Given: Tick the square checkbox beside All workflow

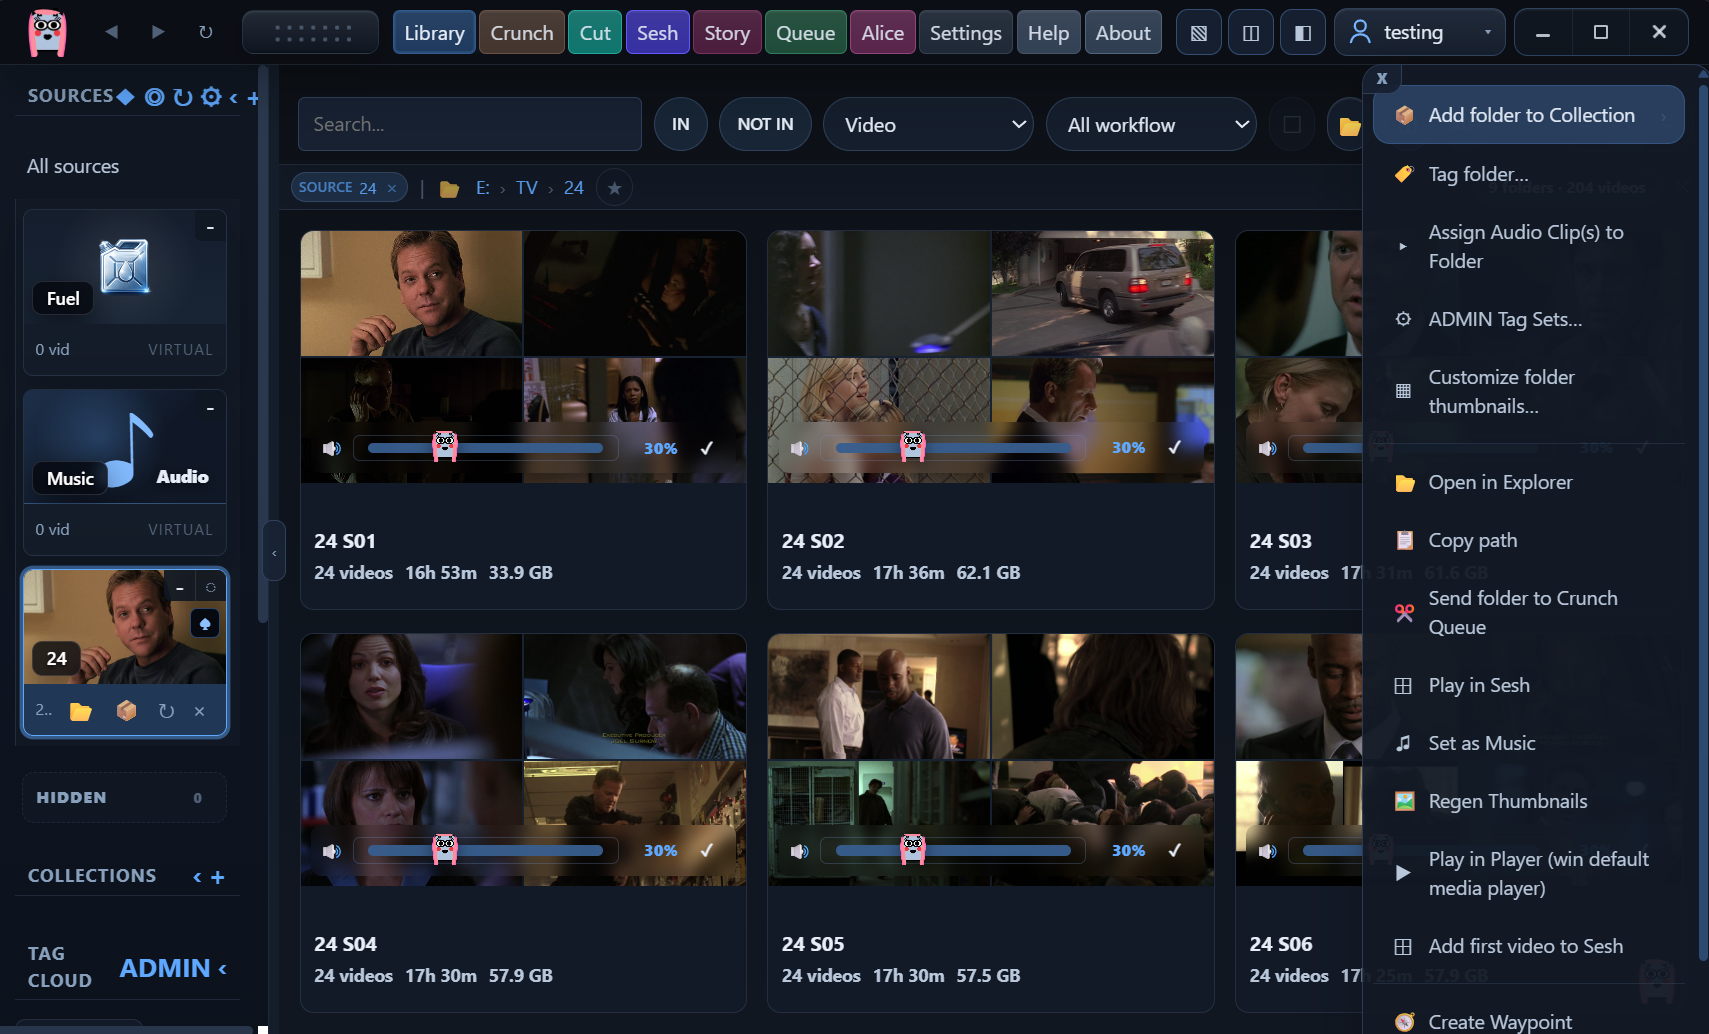Looking at the screenshot, I should [x=1292, y=124].
